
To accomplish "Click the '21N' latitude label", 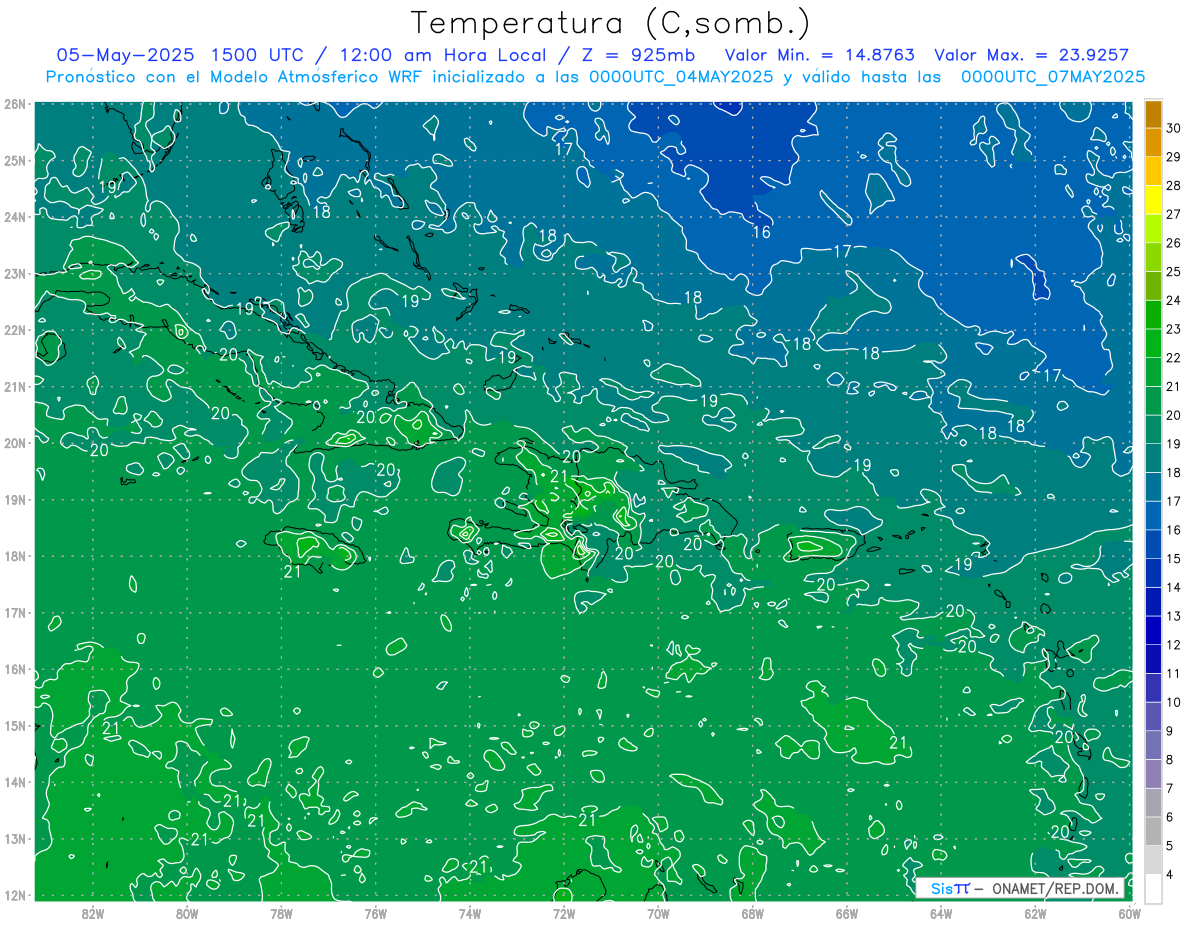I will (x=15, y=386).
